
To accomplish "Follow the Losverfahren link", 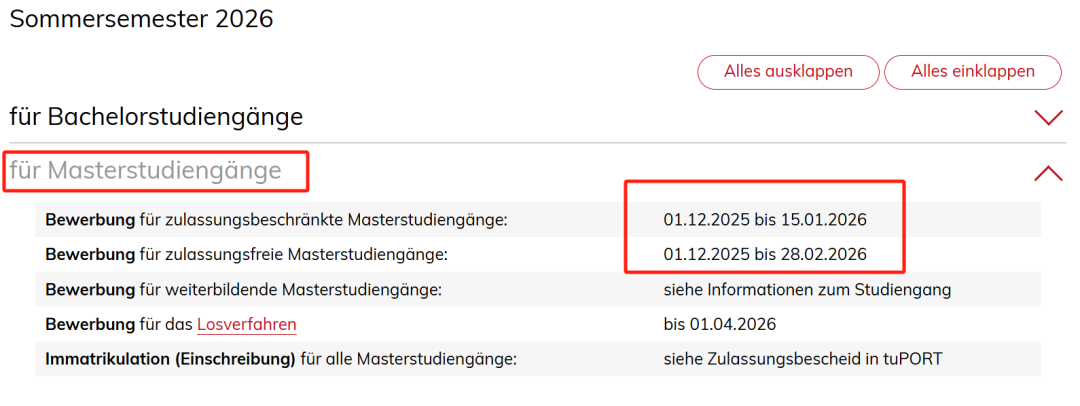I will pyautogui.click(x=247, y=324).
